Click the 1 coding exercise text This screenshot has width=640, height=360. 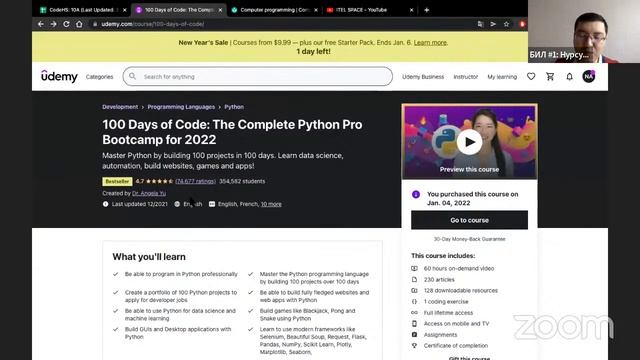tap(446, 302)
